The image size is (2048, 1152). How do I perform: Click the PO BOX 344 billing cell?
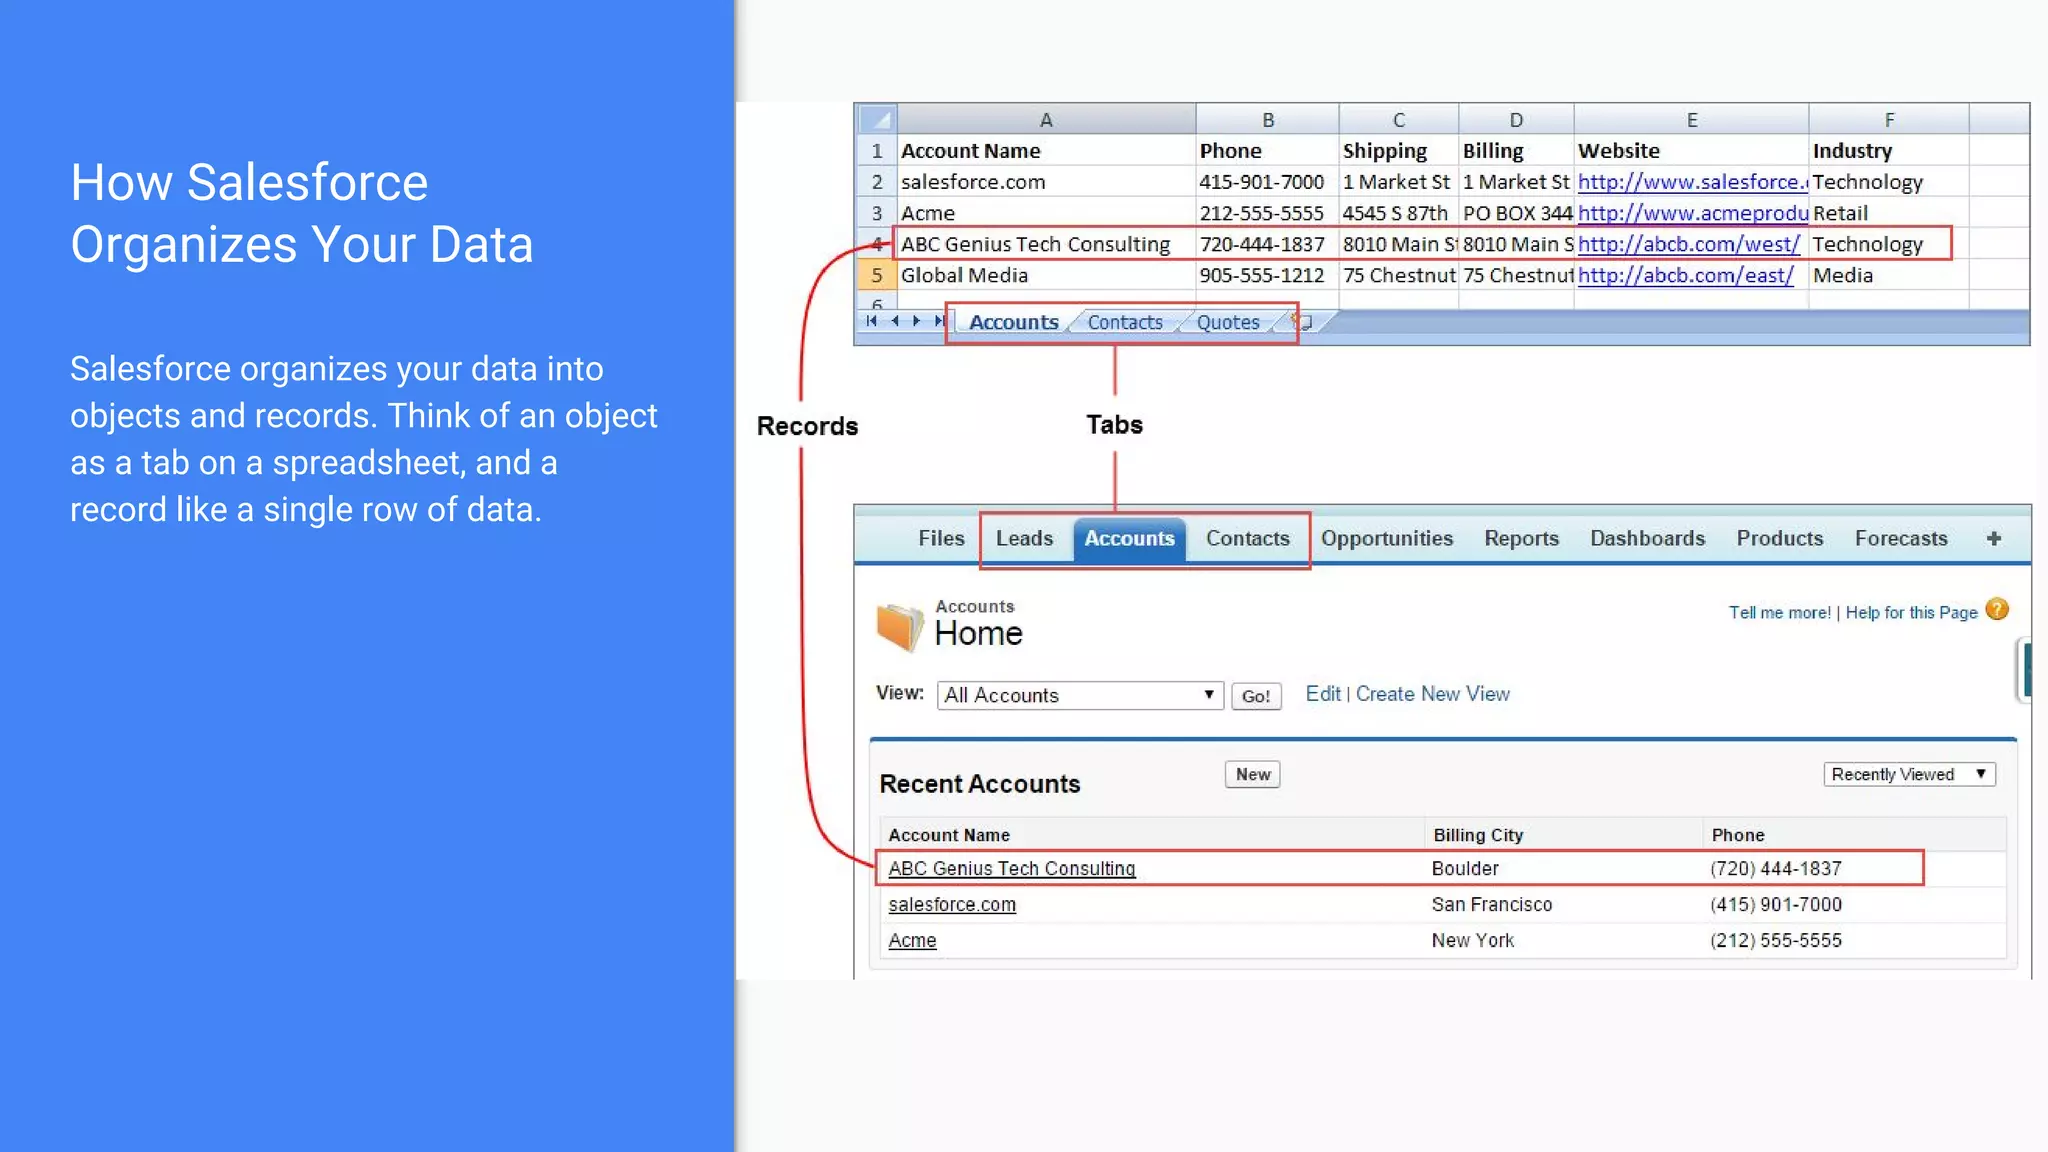coord(1516,213)
